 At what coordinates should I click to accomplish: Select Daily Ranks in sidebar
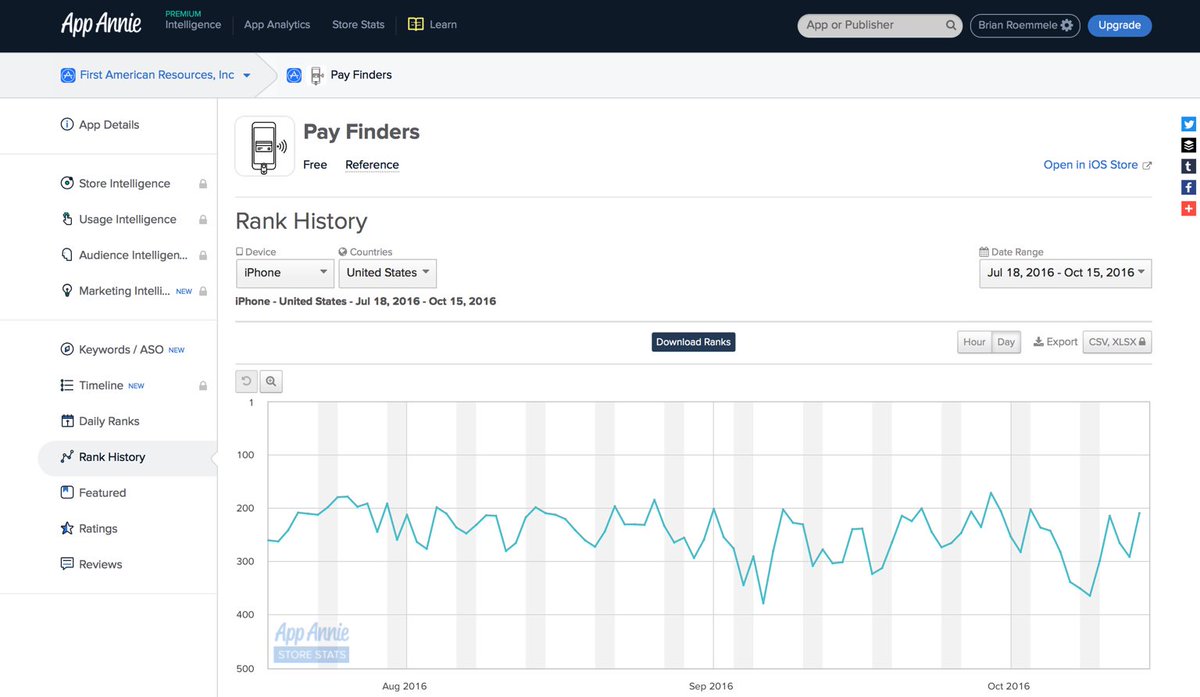click(109, 422)
